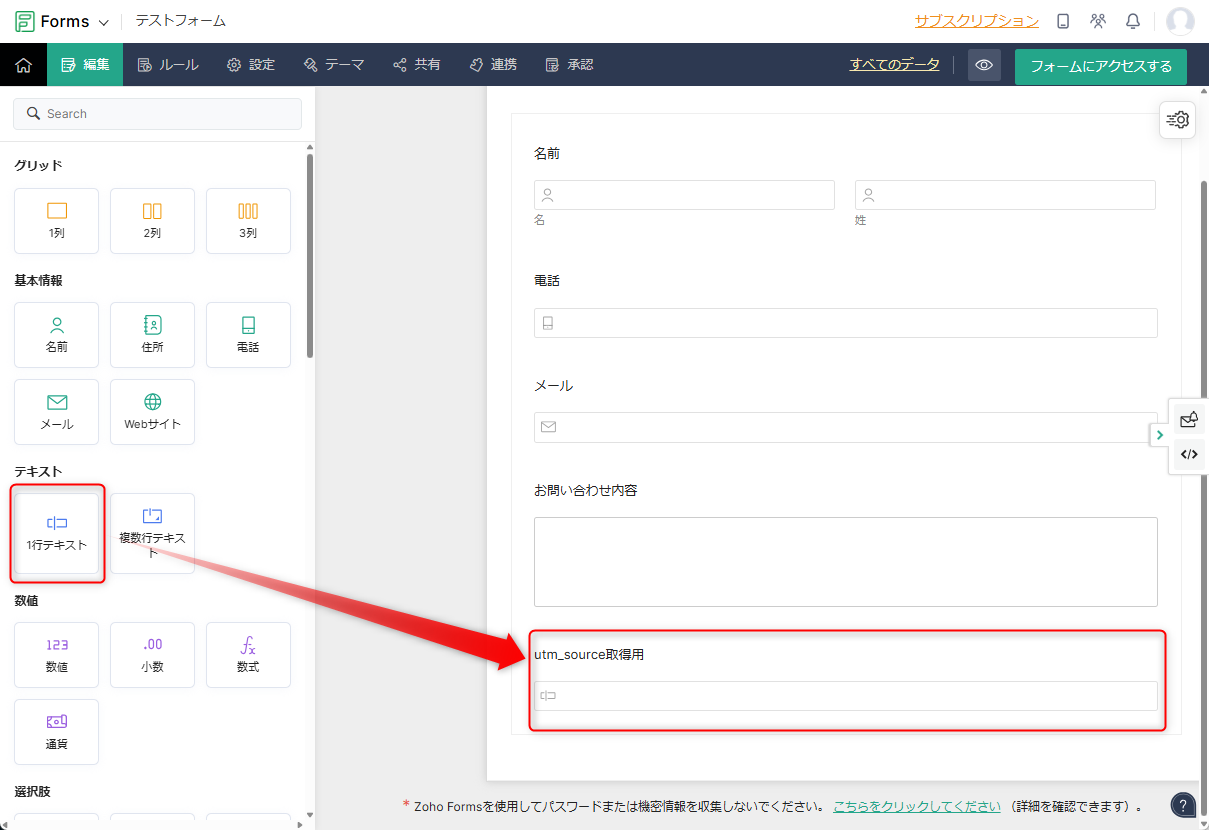Open form settings gear panel
This screenshot has height=830, width=1209.
click(x=1177, y=120)
